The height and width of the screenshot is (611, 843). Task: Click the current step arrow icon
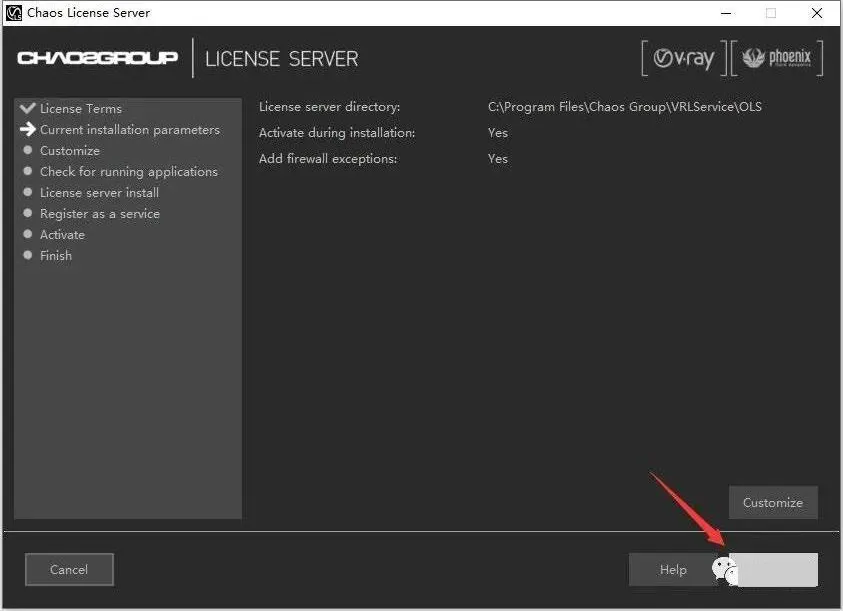coord(27,129)
